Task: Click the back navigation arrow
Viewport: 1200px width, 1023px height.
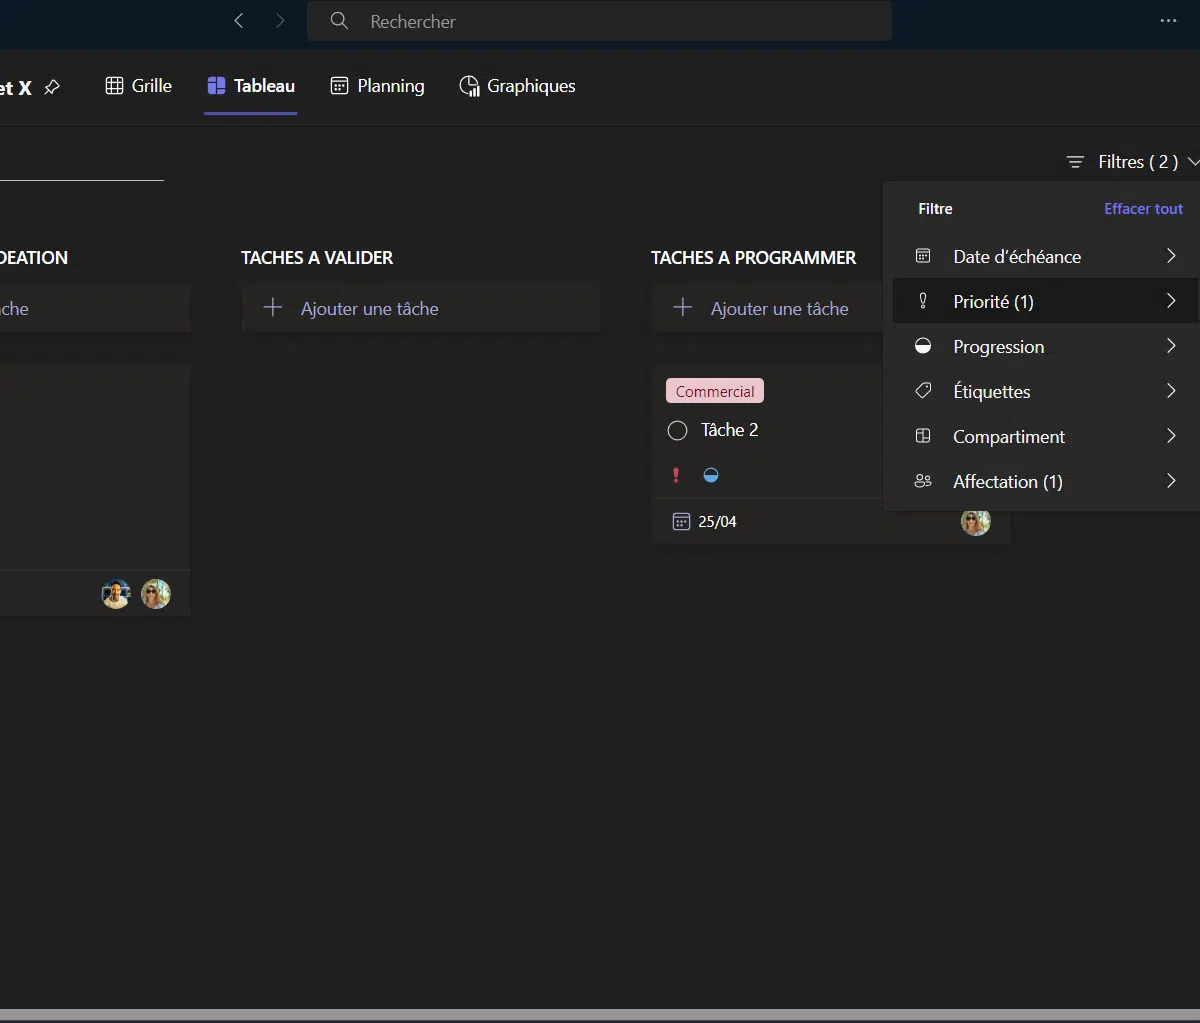Action: (x=239, y=21)
